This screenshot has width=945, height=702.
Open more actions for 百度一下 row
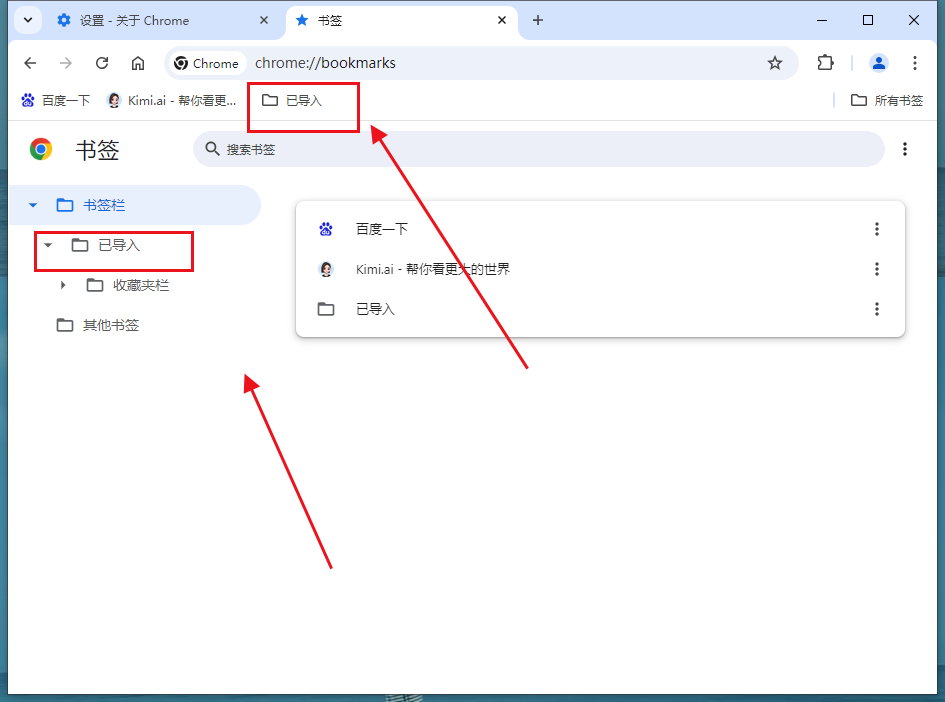pyautogui.click(x=877, y=229)
